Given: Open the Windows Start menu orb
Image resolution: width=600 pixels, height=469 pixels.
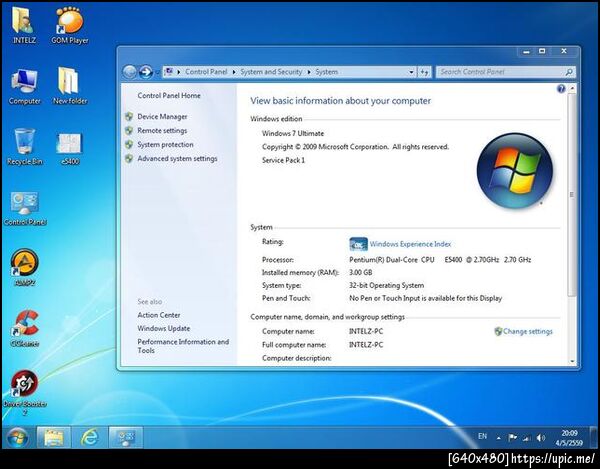Looking at the screenshot, I should point(16,437).
